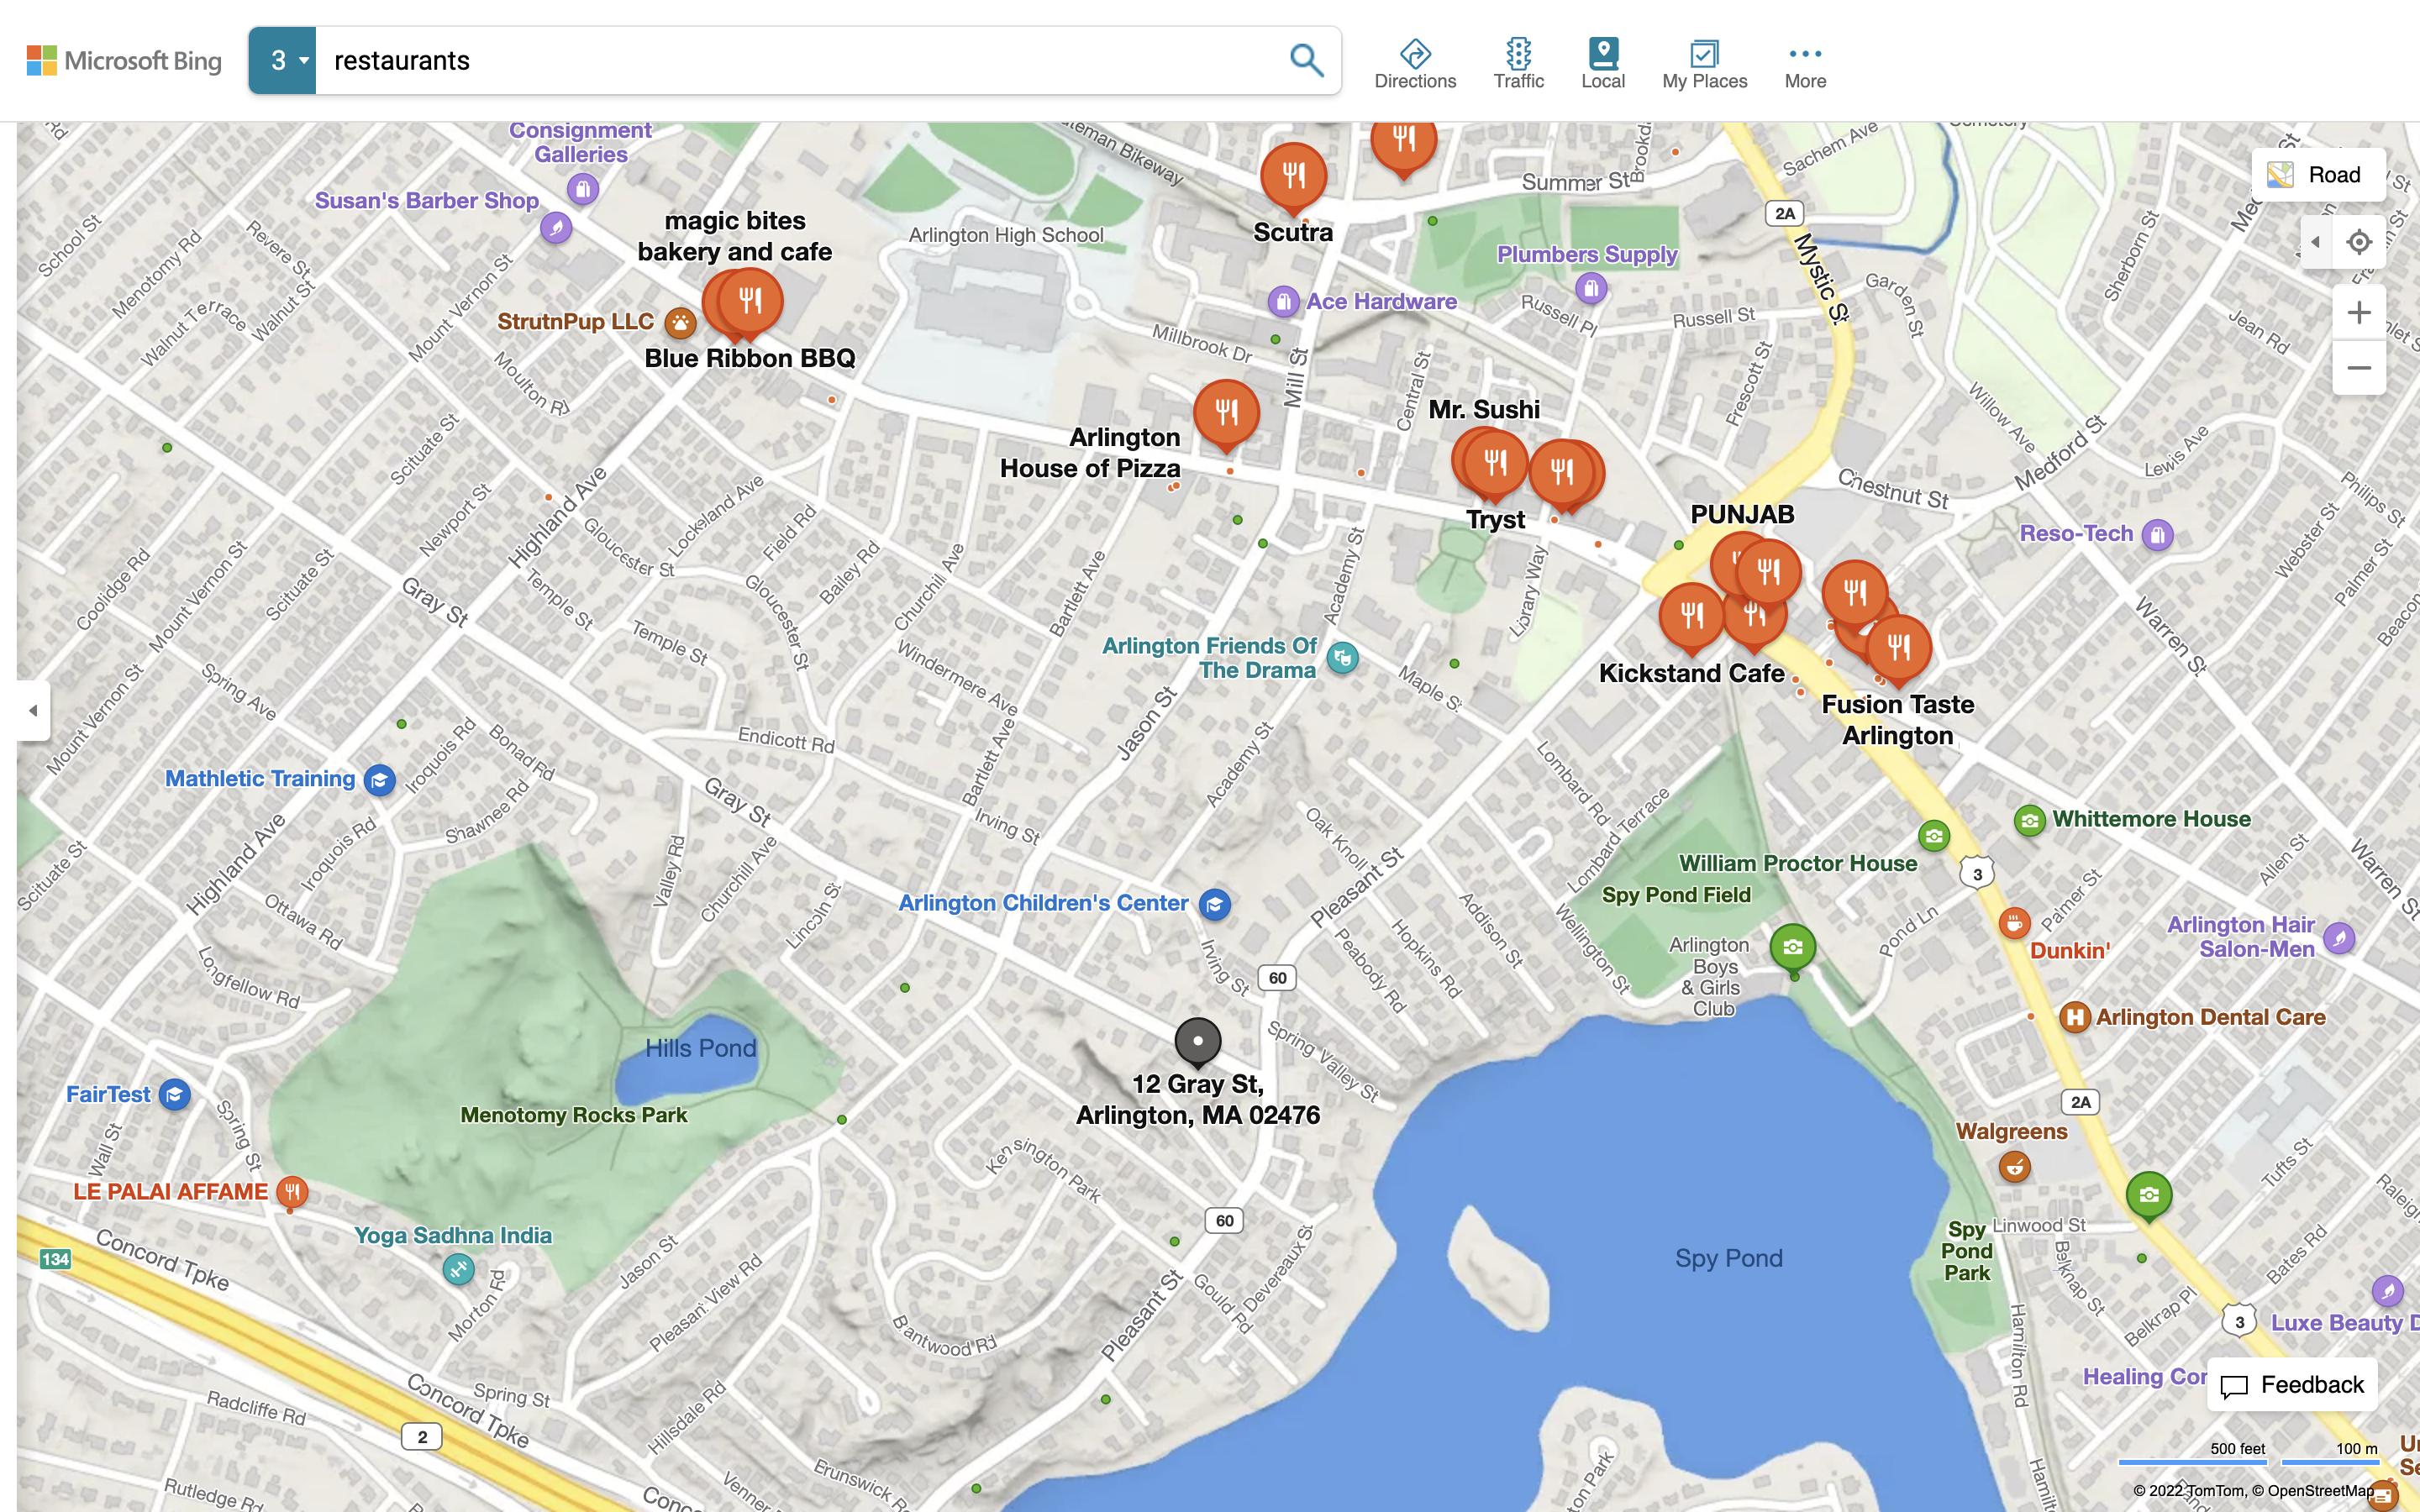Select the Scutra restaurant pin
The width and height of the screenshot is (2420, 1512).
(1293, 176)
